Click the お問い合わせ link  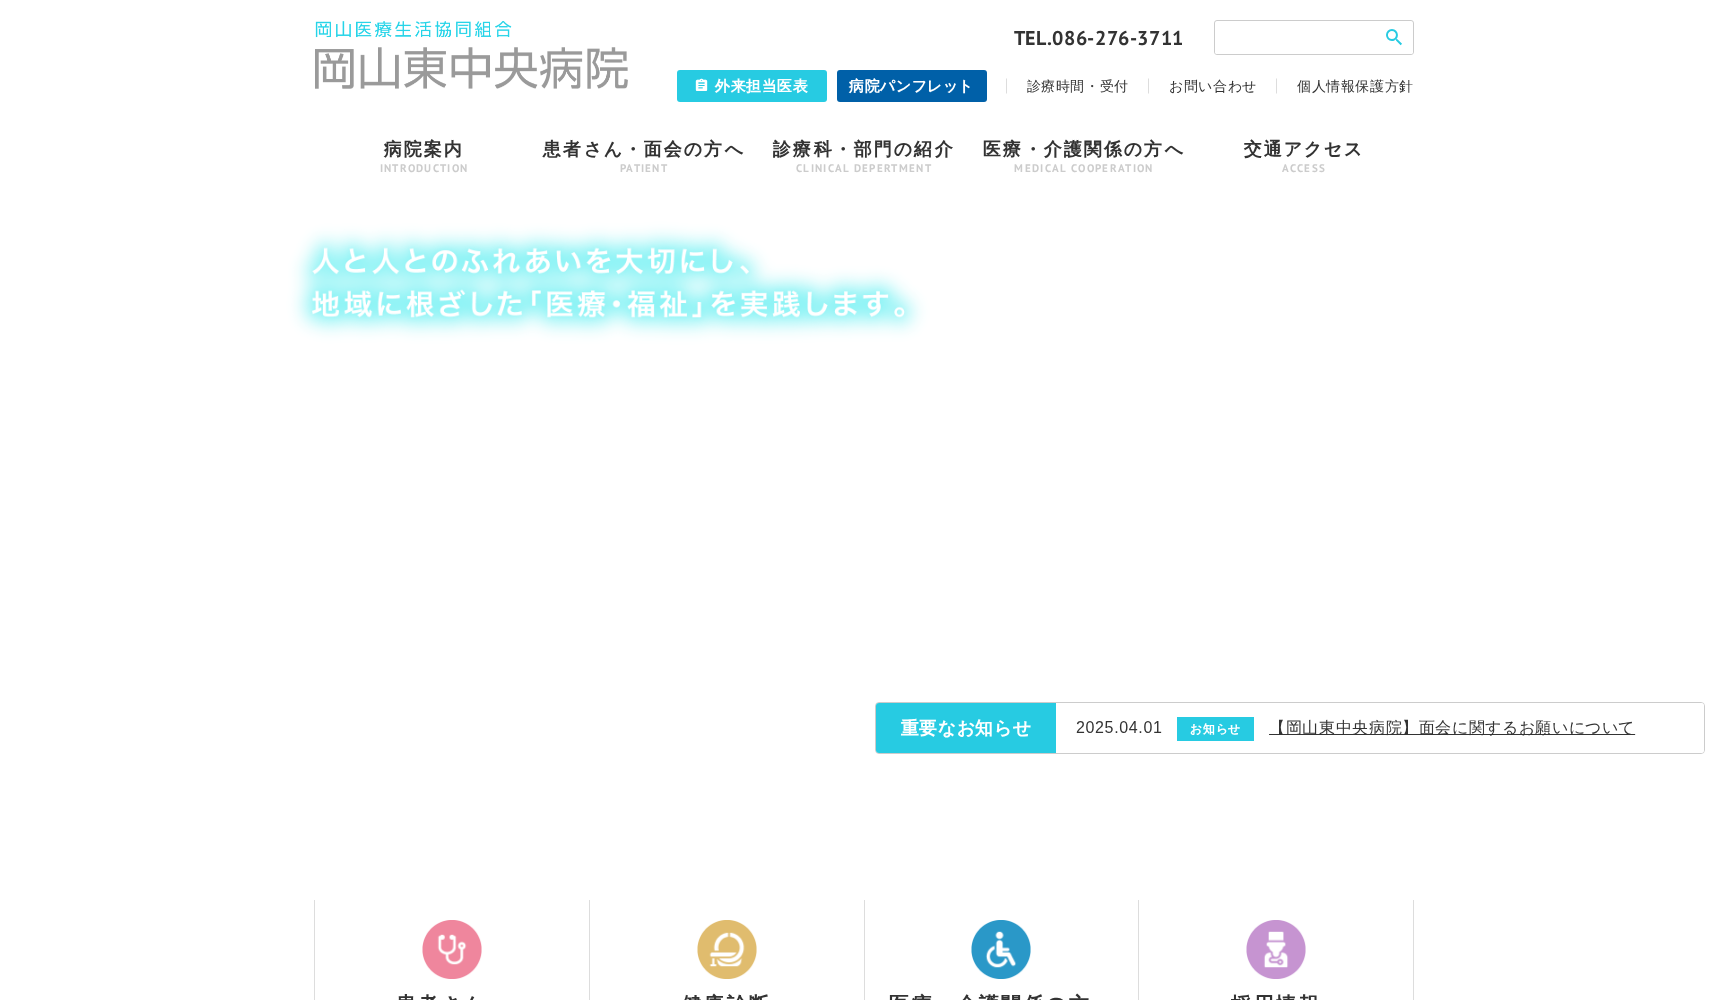(1213, 86)
